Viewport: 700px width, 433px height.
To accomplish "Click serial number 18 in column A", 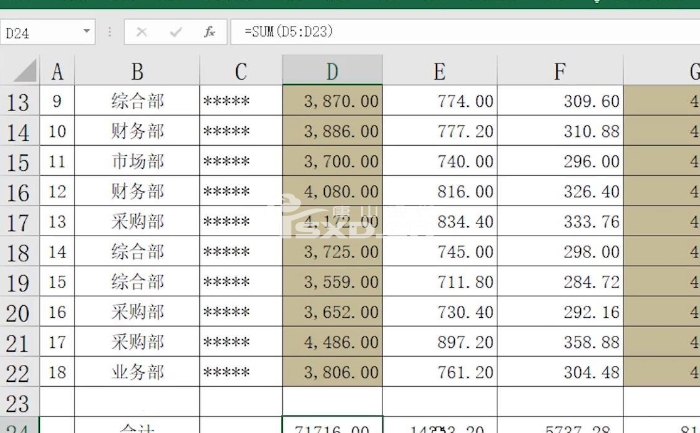I will (57, 372).
